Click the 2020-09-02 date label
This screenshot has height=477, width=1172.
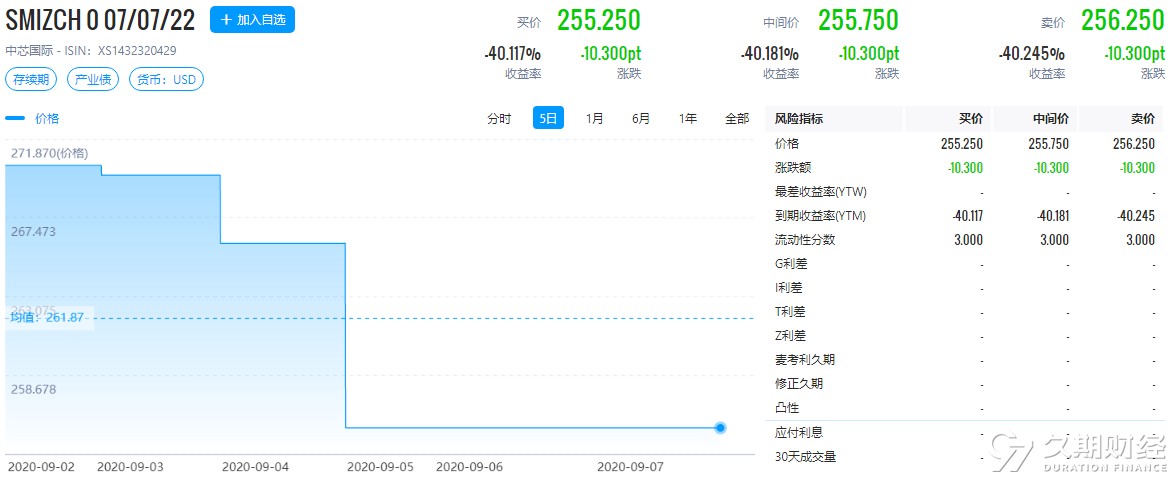point(40,467)
